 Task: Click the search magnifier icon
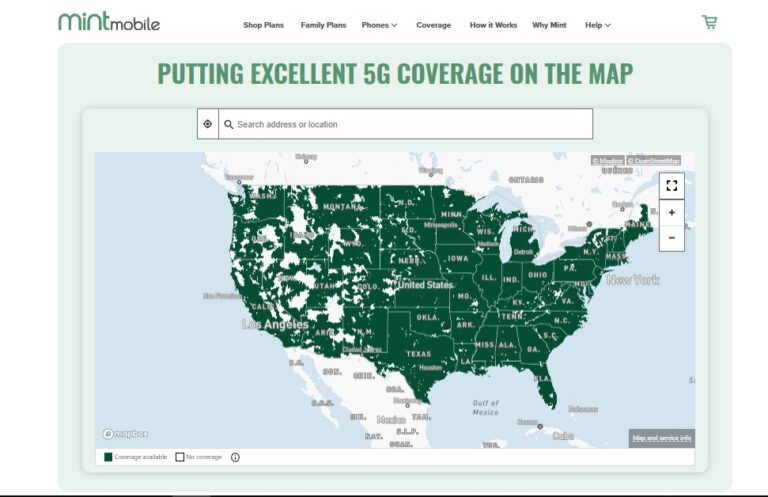pos(228,124)
